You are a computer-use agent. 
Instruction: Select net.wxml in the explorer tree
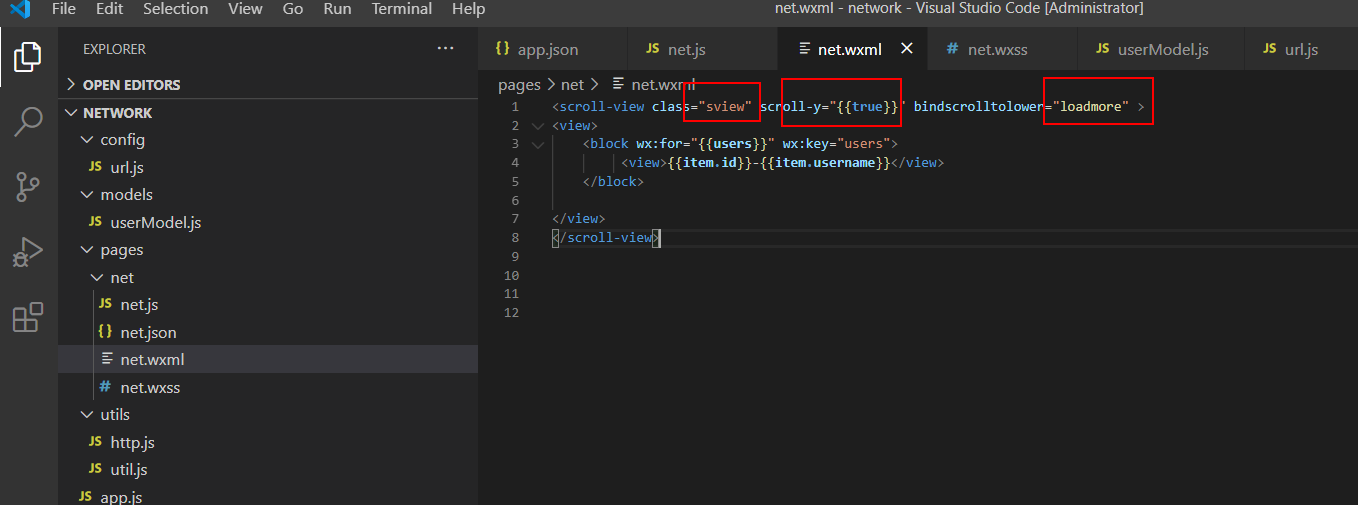268,359
